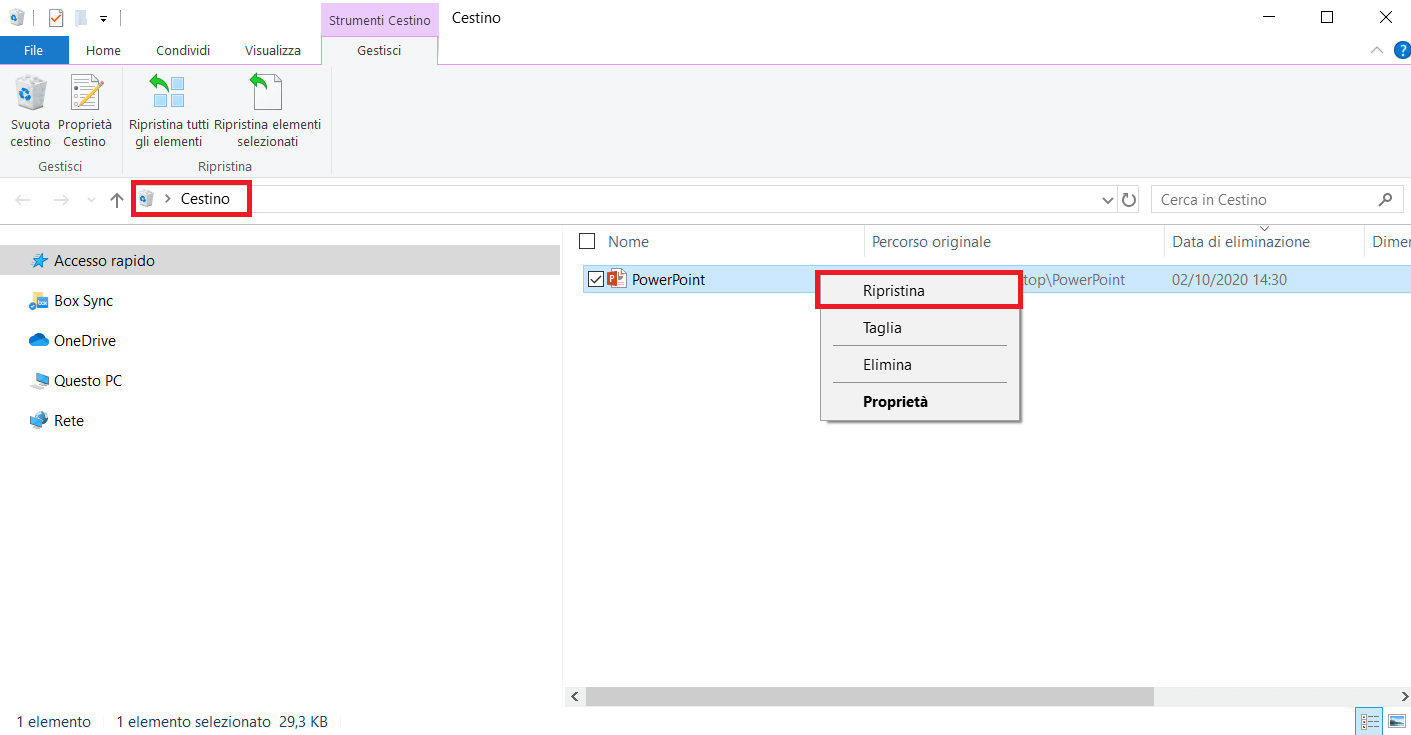
Task: Uncheck the PowerPoint file checkbox
Action: (x=596, y=280)
